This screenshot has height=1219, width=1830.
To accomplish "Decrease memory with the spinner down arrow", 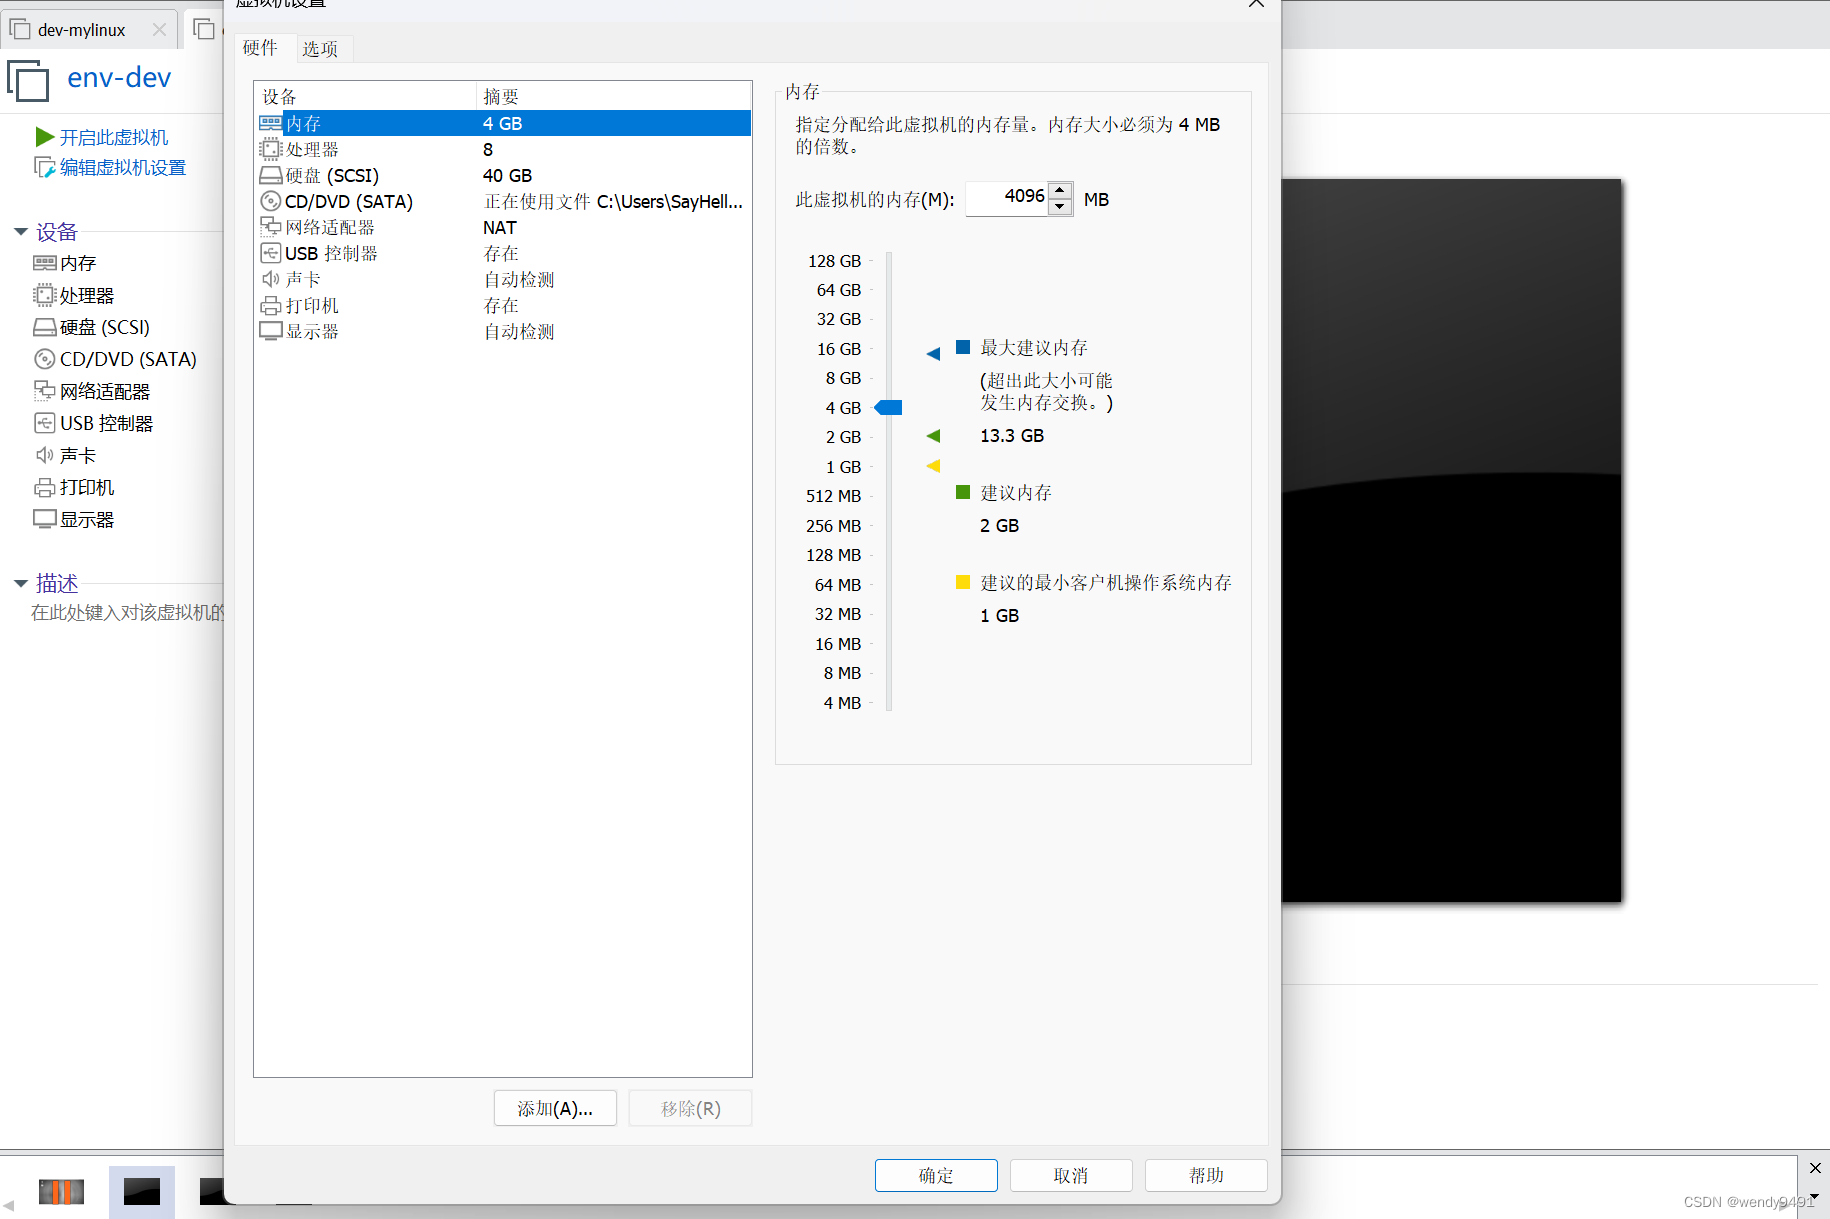I will click(x=1060, y=207).
